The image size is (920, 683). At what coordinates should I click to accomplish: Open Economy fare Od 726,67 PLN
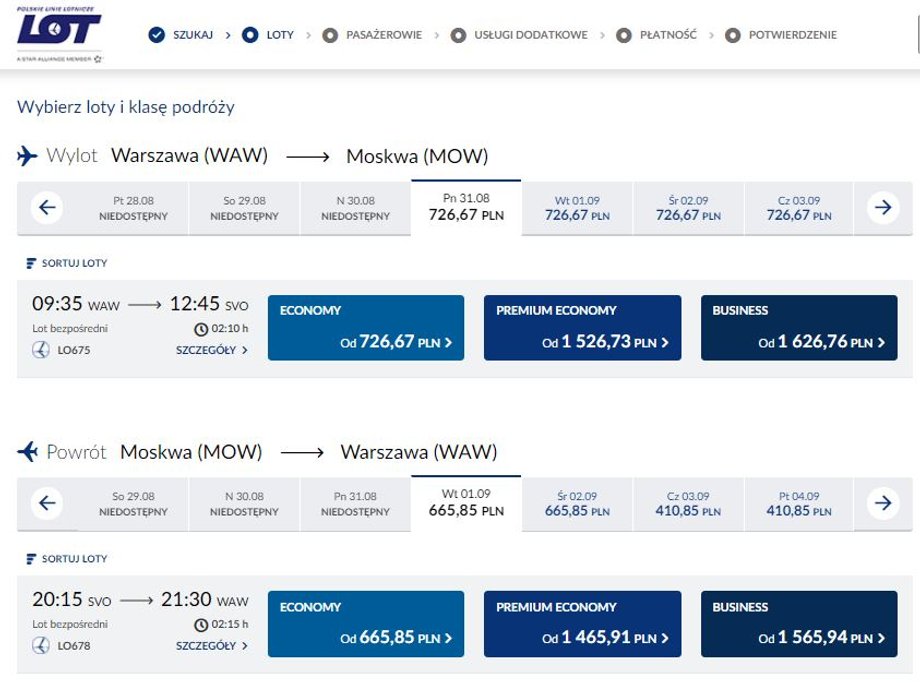point(366,327)
